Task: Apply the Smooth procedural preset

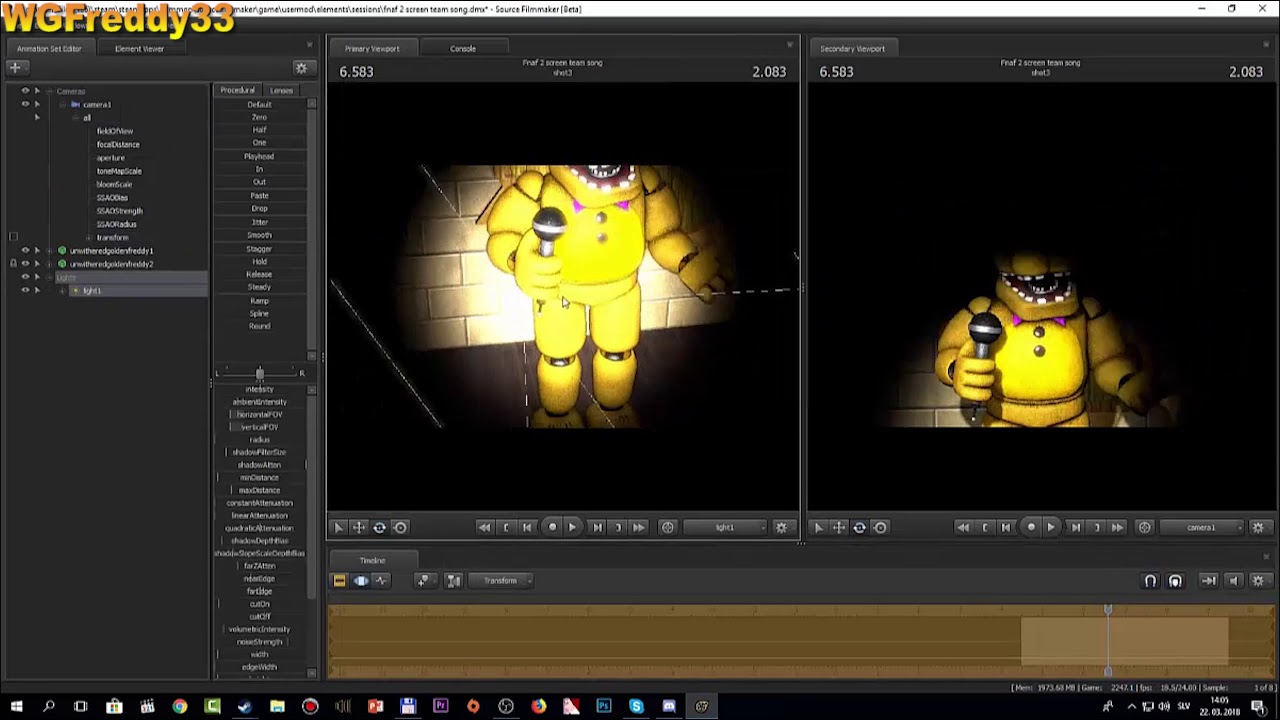Action: pos(259,235)
